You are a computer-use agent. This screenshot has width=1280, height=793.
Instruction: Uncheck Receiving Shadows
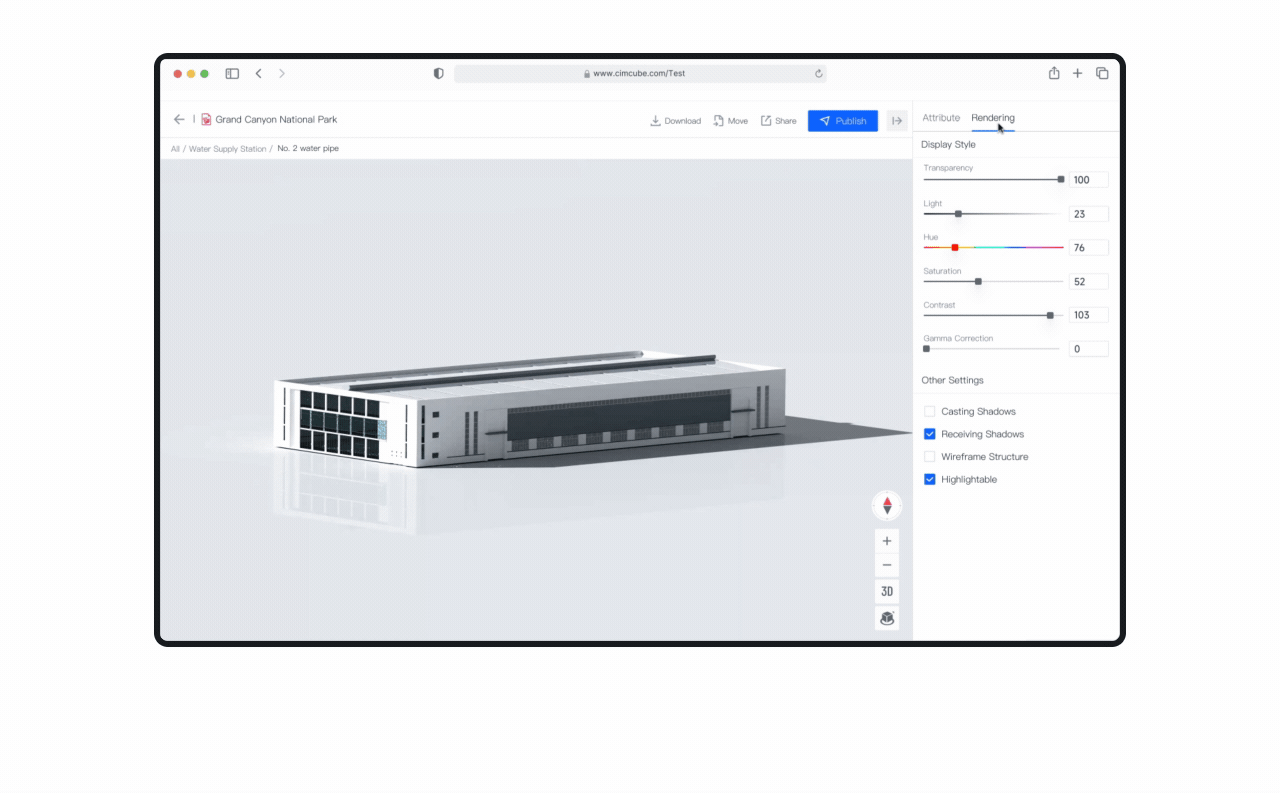pos(930,434)
